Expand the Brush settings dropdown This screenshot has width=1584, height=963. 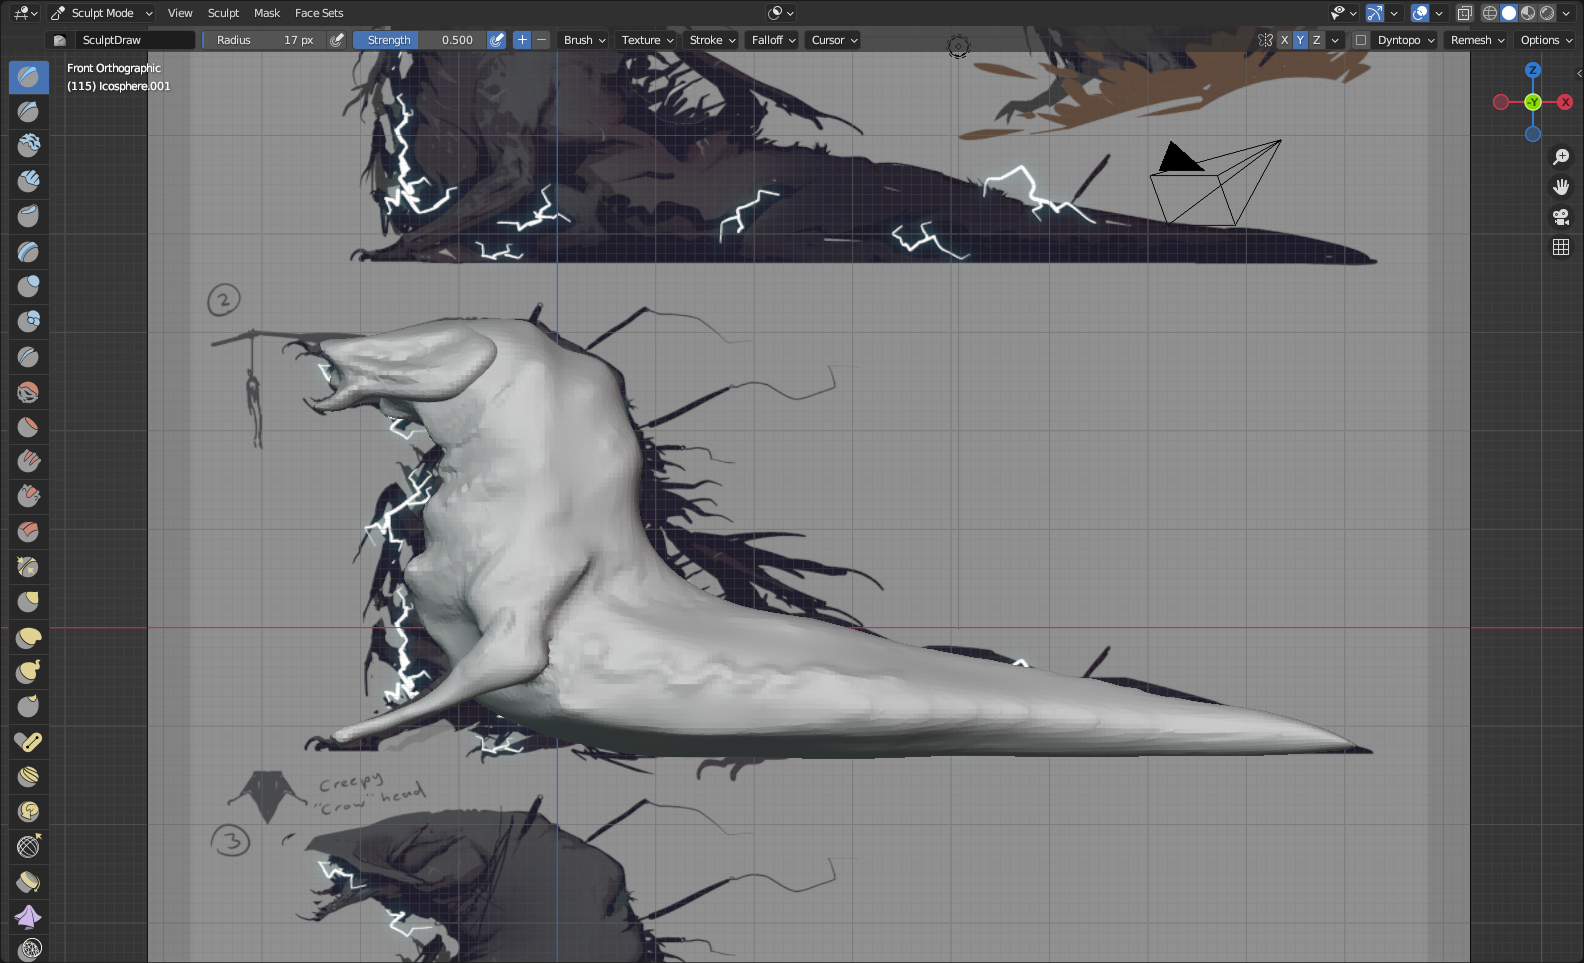click(x=584, y=40)
